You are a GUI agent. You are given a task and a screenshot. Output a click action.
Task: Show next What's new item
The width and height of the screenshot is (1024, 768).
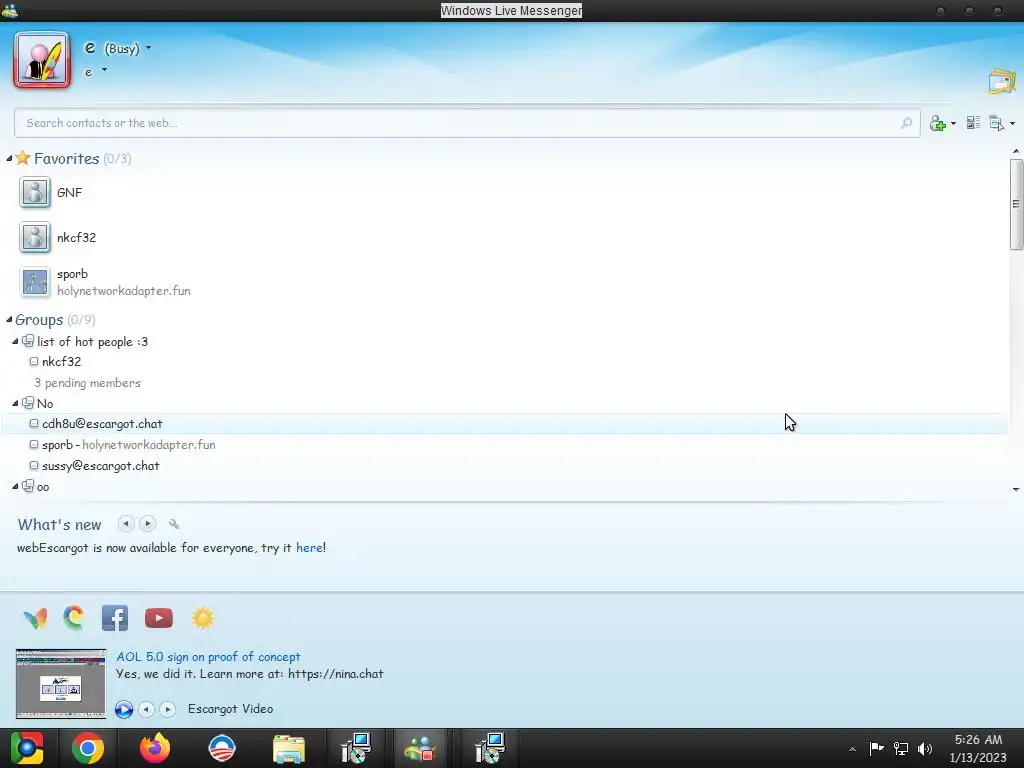click(148, 524)
